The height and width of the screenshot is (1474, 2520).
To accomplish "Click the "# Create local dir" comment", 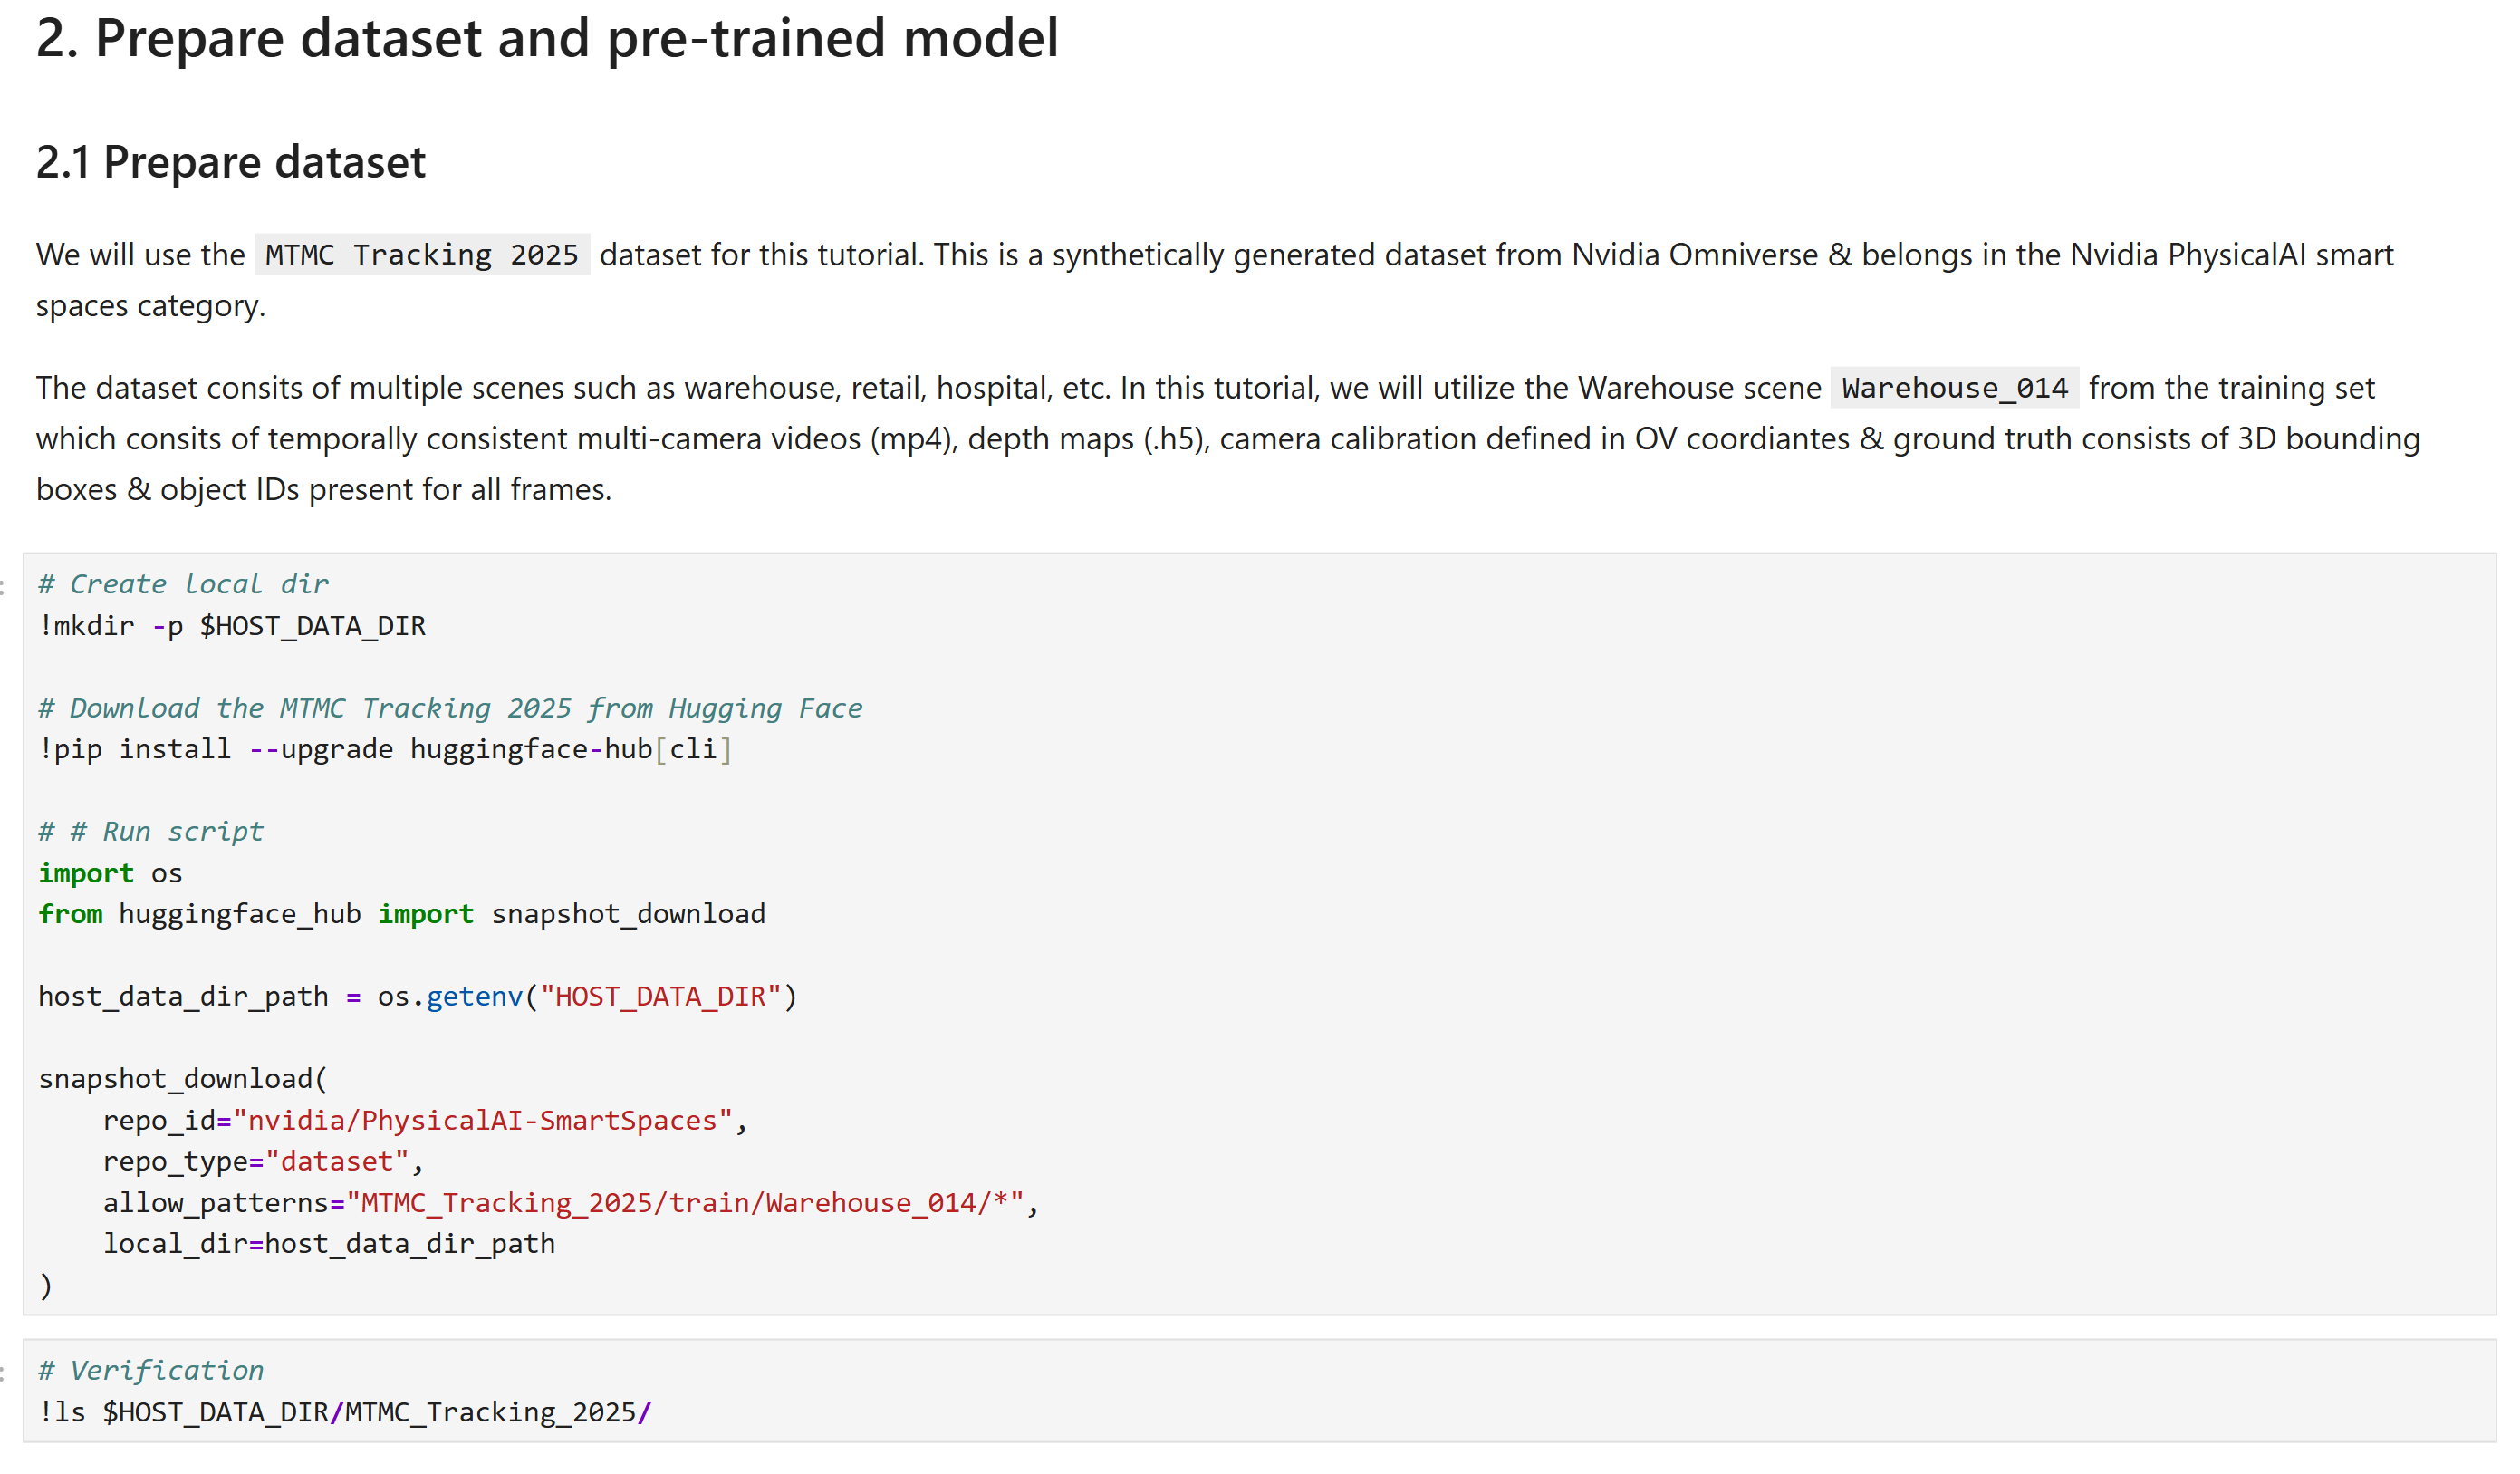I will tap(183, 584).
